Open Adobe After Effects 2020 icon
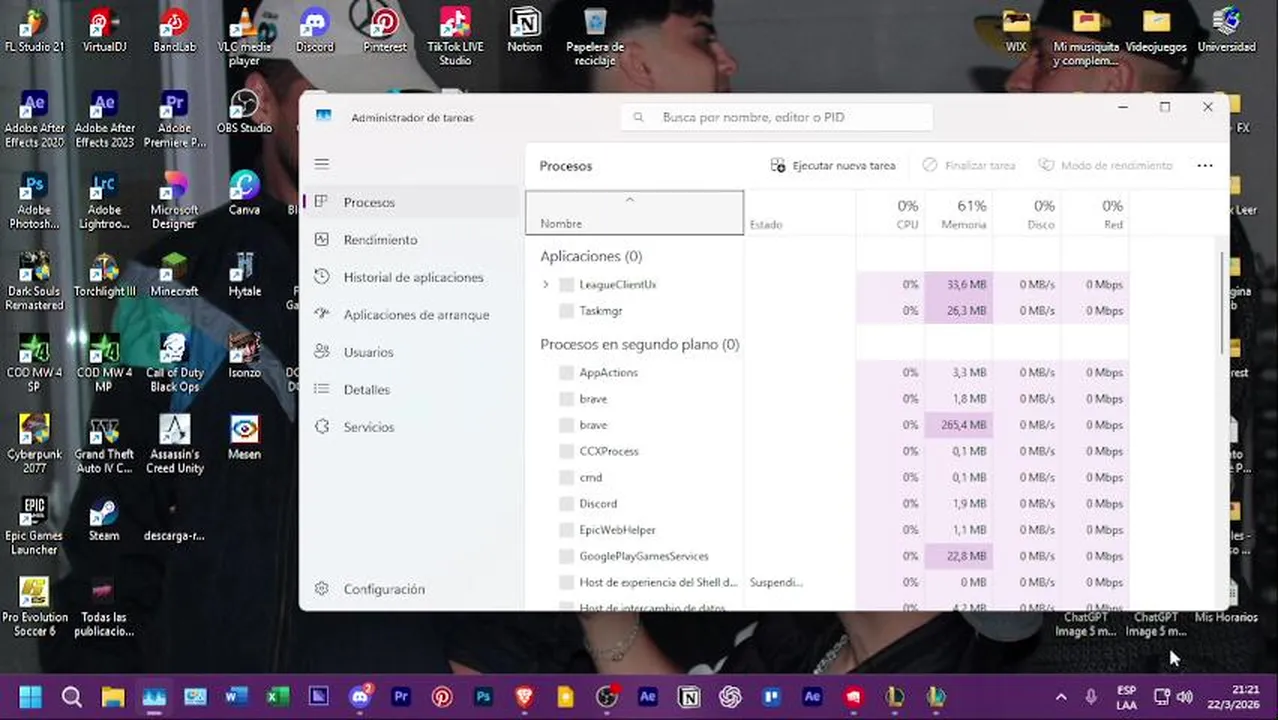Screen dimensions: 1278x720 pos(34,119)
